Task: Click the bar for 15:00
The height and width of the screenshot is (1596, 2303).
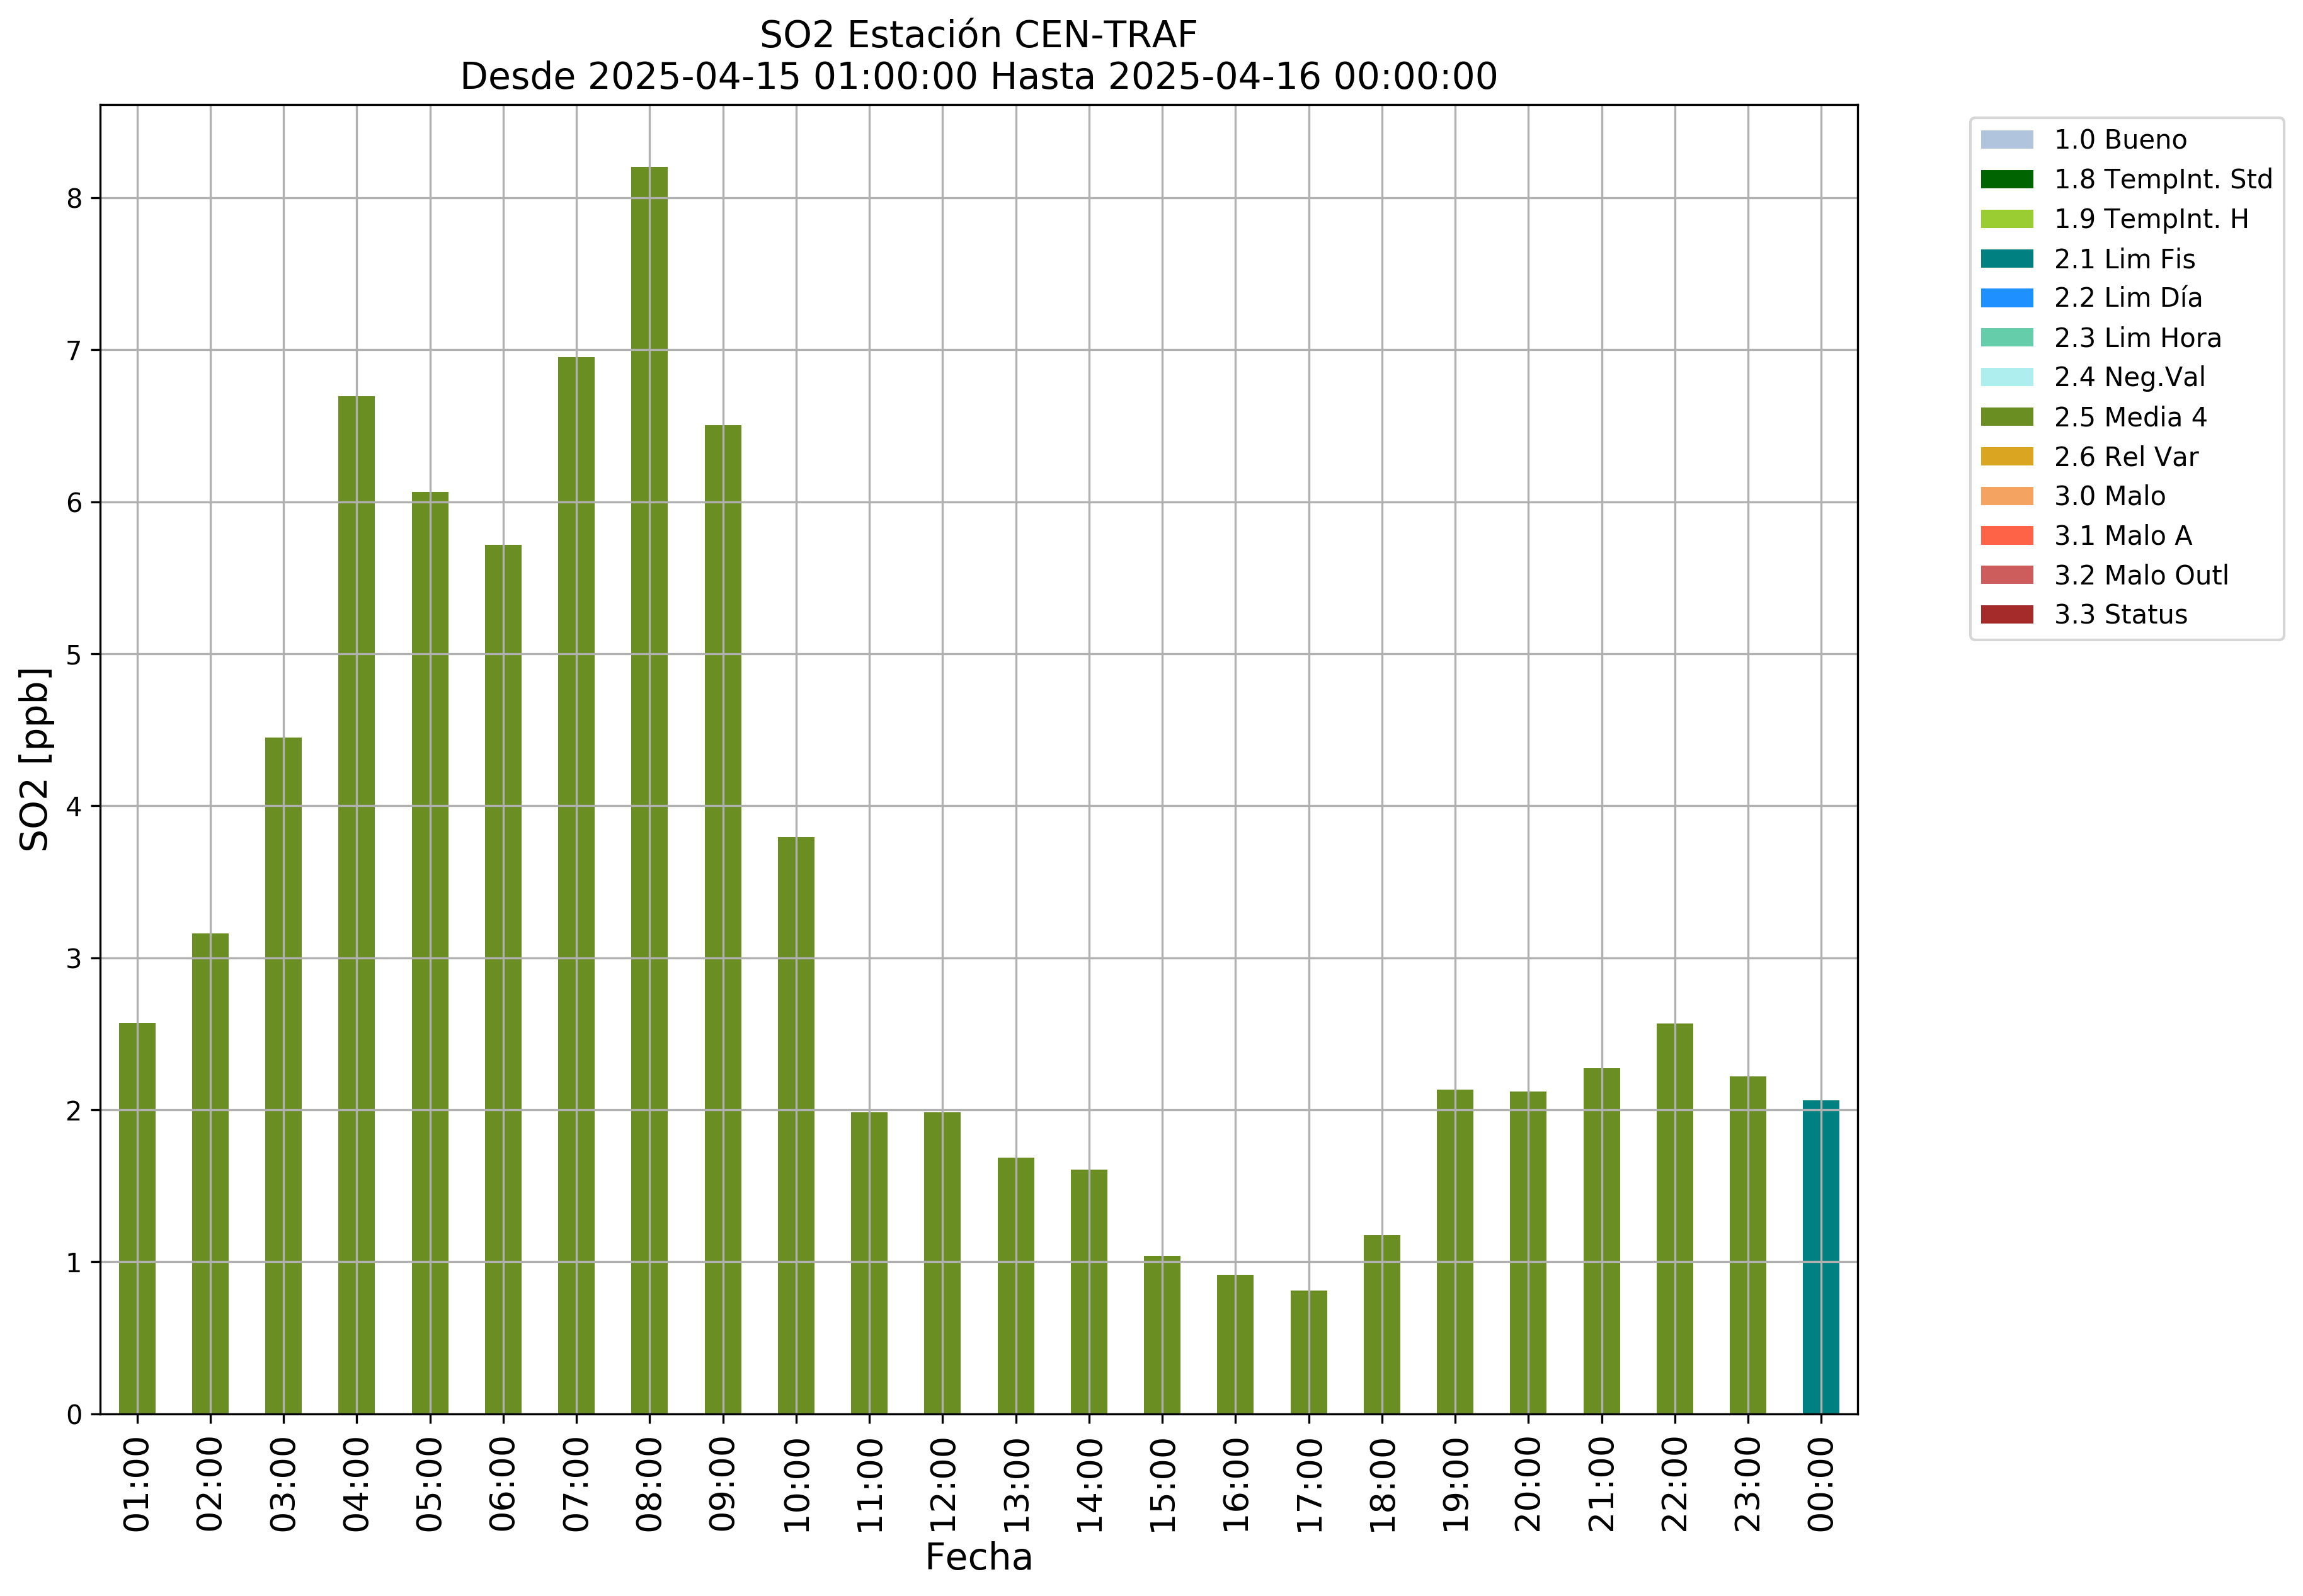Action: point(1162,1335)
